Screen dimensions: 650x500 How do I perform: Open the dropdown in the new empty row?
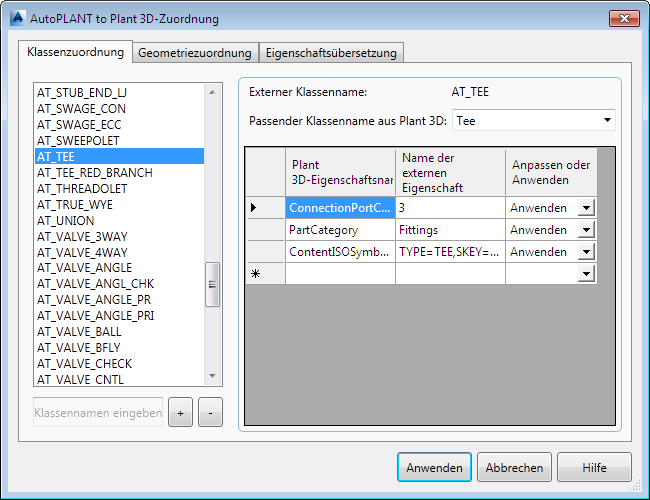coord(587,274)
